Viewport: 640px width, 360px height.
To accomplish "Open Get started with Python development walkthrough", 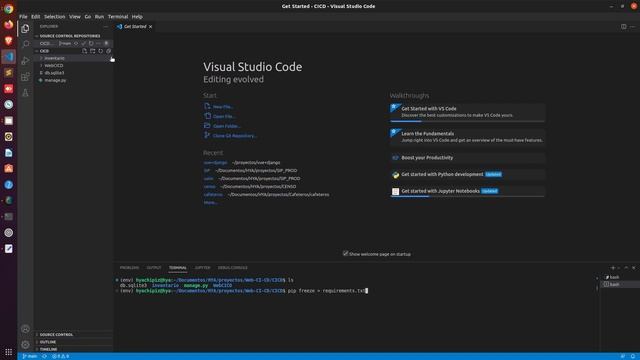I will point(467,174).
